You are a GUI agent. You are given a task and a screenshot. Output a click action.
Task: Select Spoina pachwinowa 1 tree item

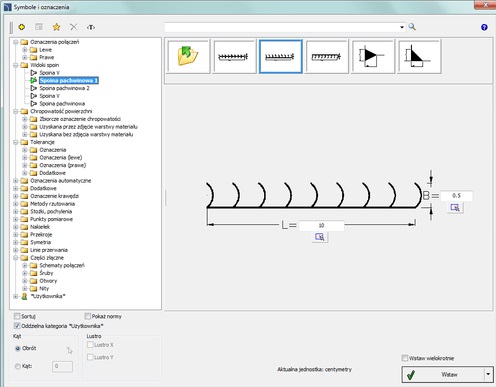[x=68, y=80]
